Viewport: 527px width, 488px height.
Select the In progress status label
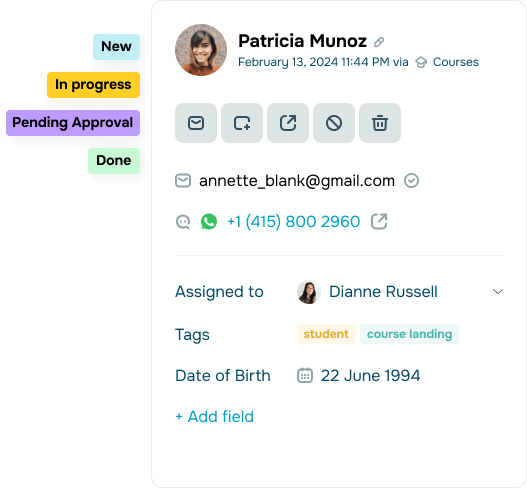(x=93, y=85)
